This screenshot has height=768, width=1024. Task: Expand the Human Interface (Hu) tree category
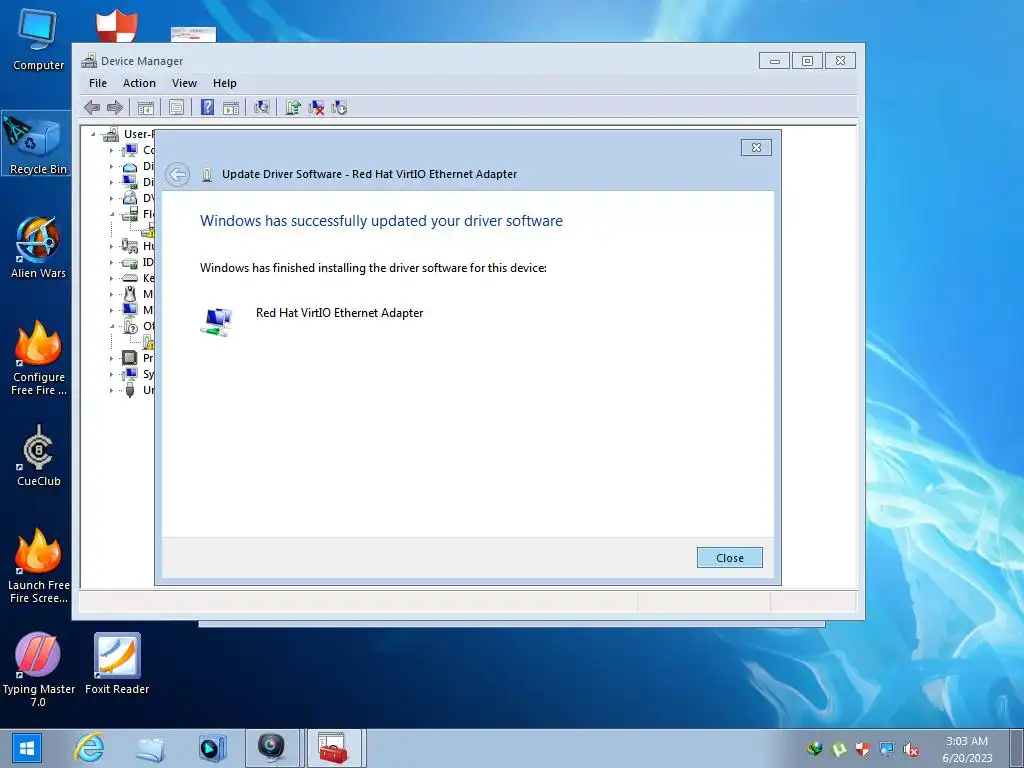pyautogui.click(x=111, y=247)
